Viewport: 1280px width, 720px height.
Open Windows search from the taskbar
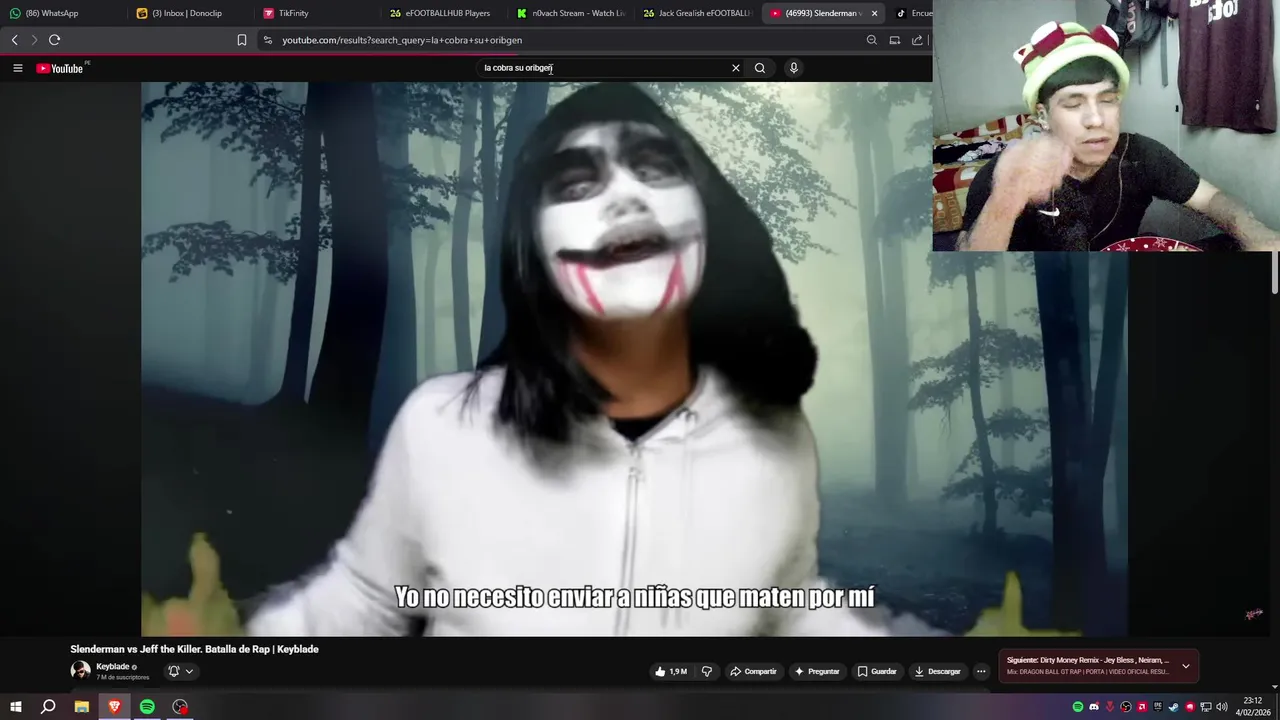48,707
